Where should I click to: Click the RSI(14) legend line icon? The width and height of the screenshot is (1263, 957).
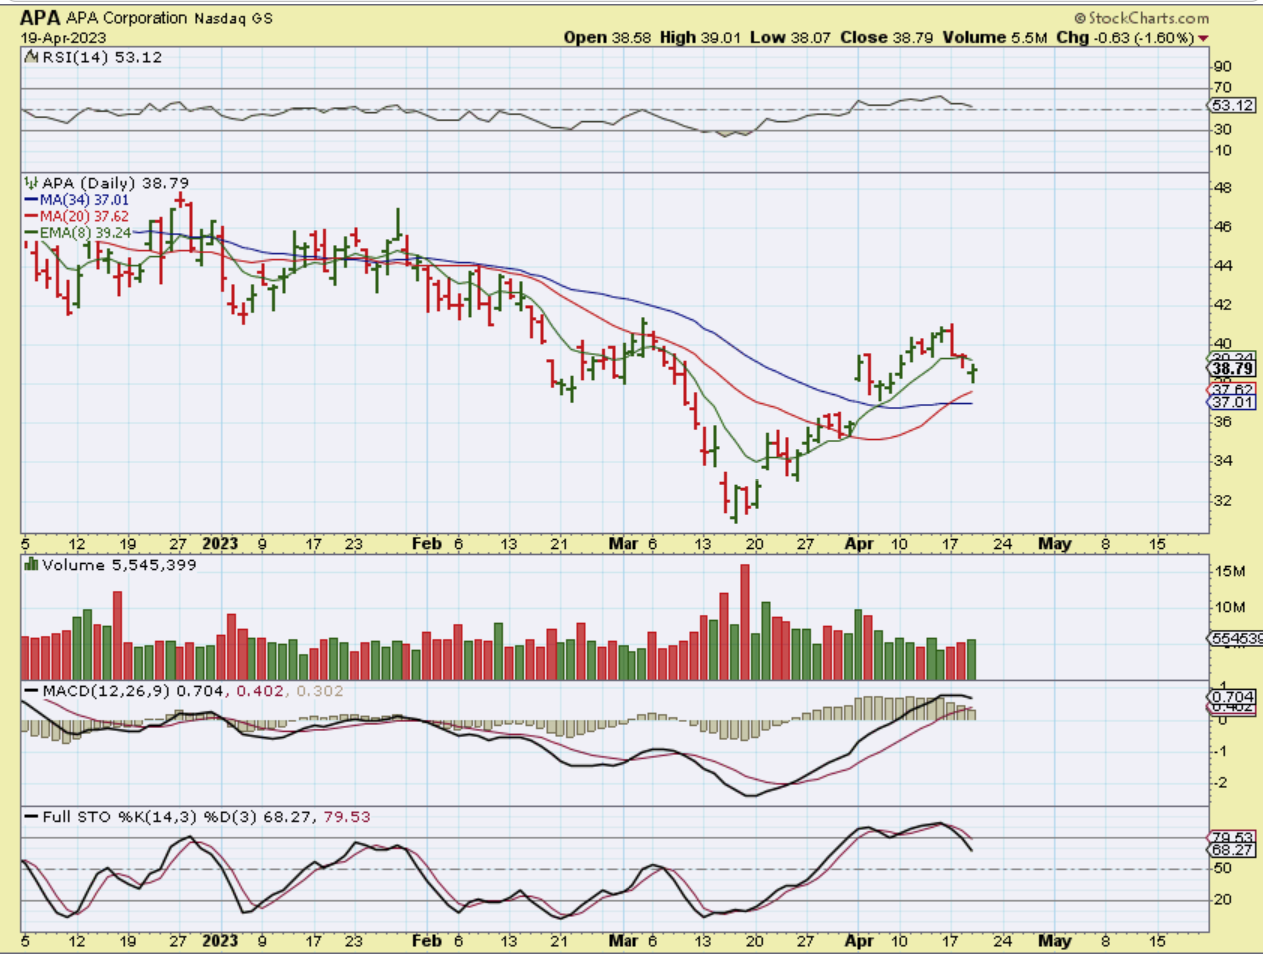coord(31,57)
